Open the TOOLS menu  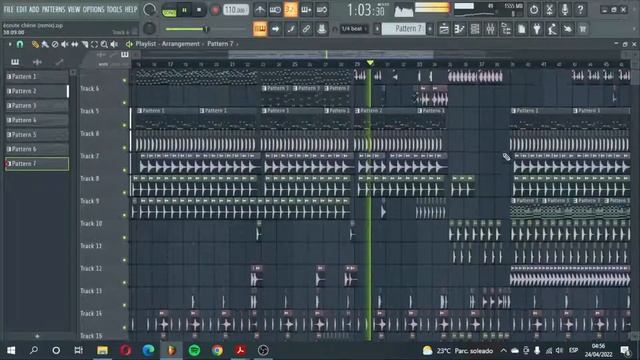[114, 9]
